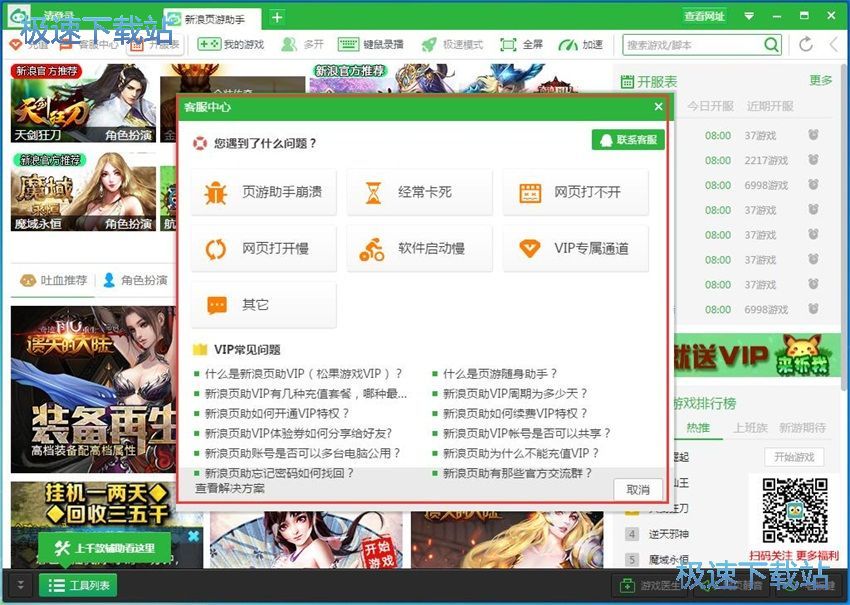The image size is (850, 605).
Task: Choose 网页打不开 issue tile
Action: [576, 192]
